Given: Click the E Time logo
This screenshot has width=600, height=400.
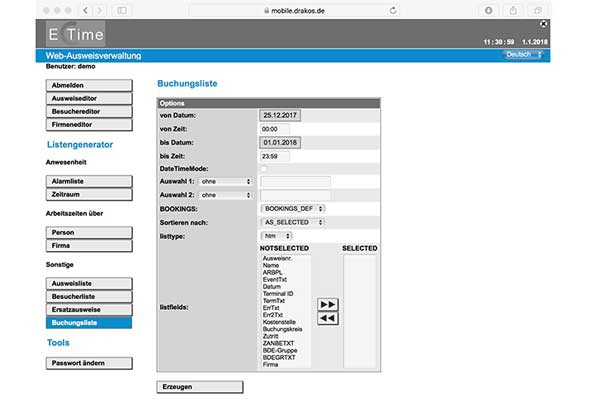Looking at the screenshot, I should click(x=74, y=35).
